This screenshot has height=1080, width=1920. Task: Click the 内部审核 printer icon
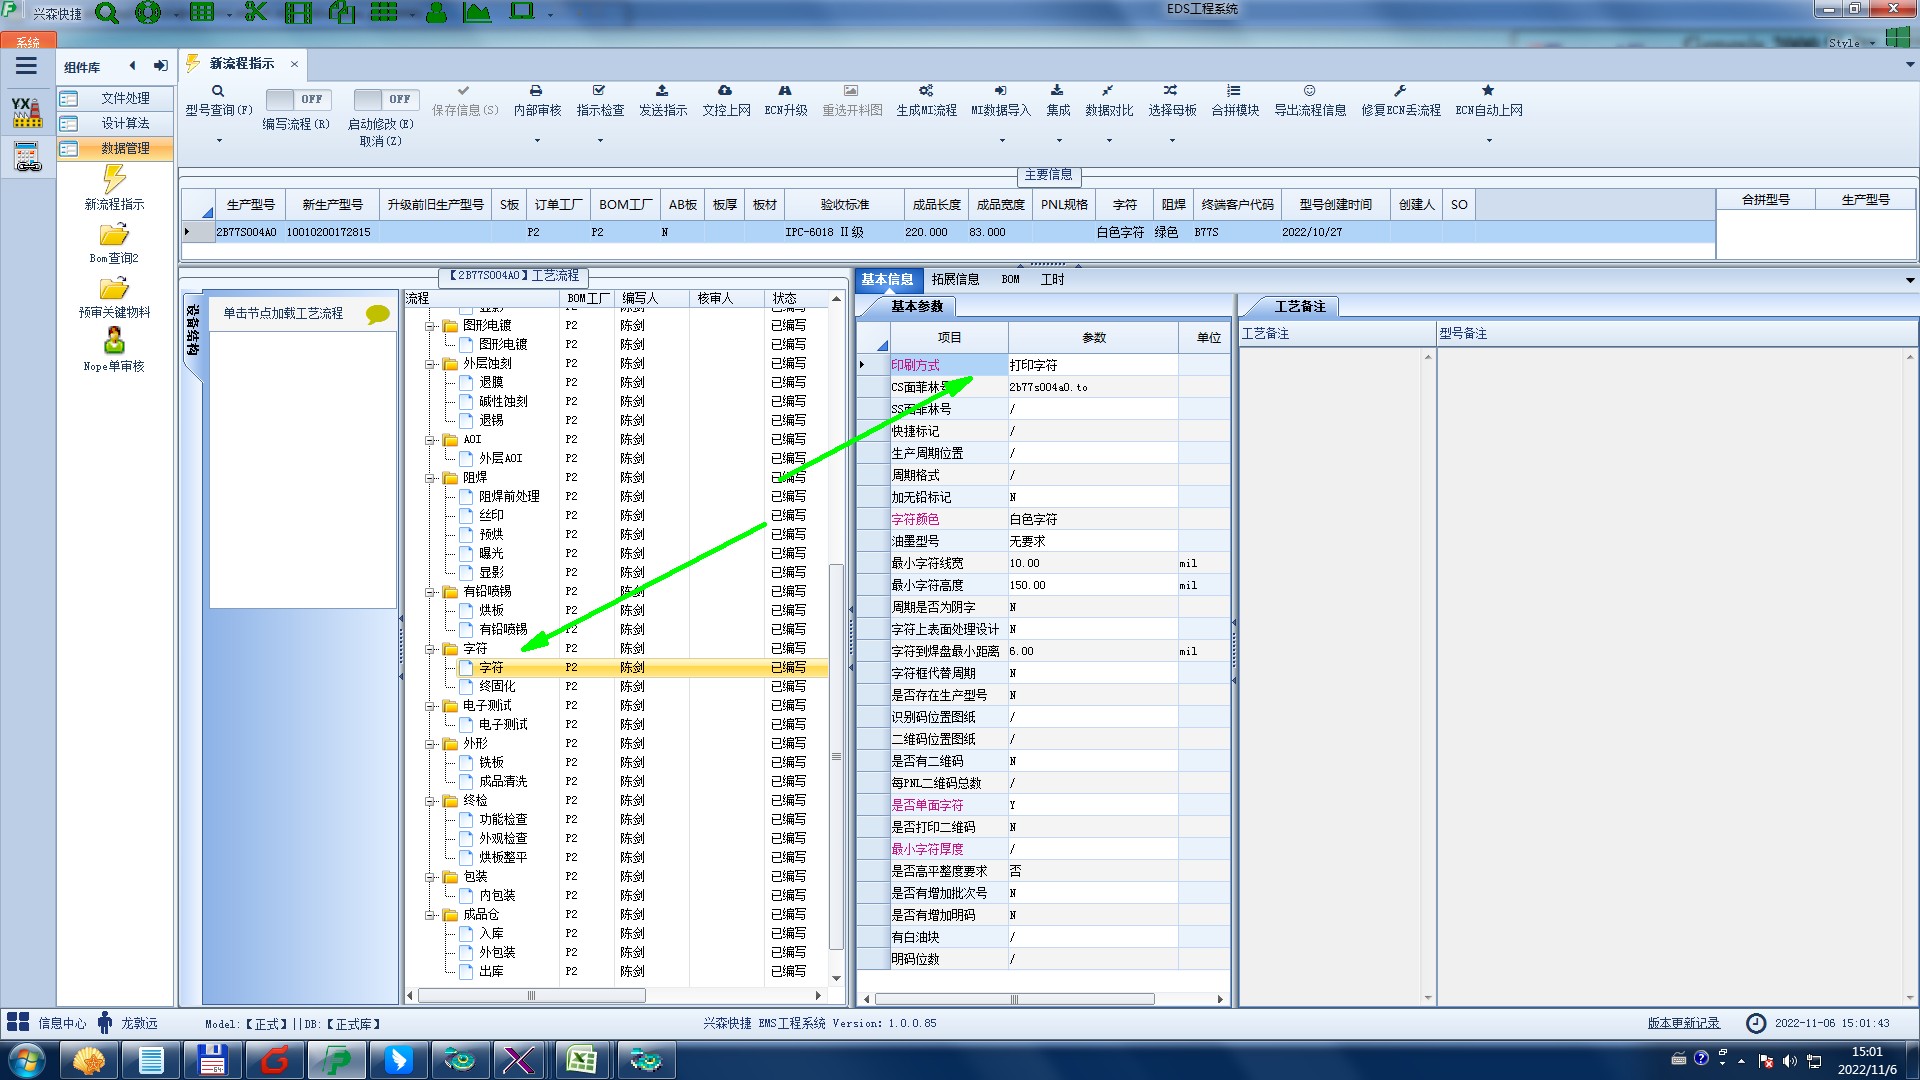coord(536,91)
